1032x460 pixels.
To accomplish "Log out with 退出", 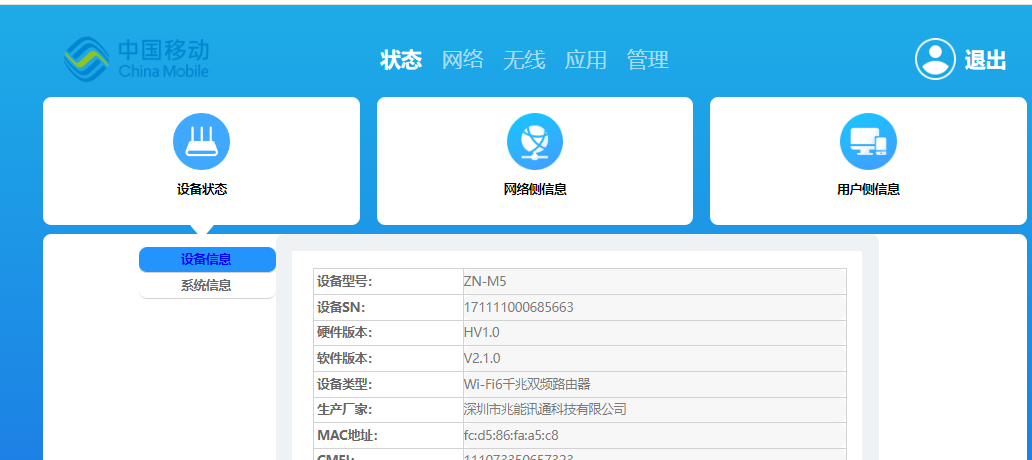I will click(985, 60).
